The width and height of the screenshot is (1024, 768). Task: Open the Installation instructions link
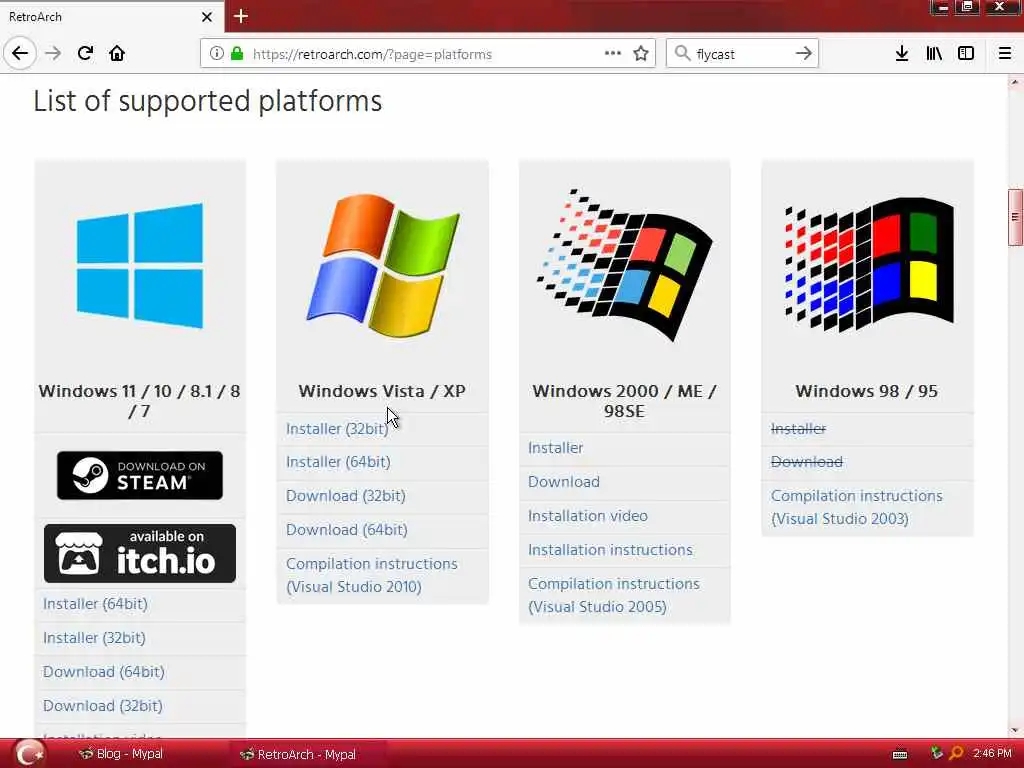(x=610, y=550)
